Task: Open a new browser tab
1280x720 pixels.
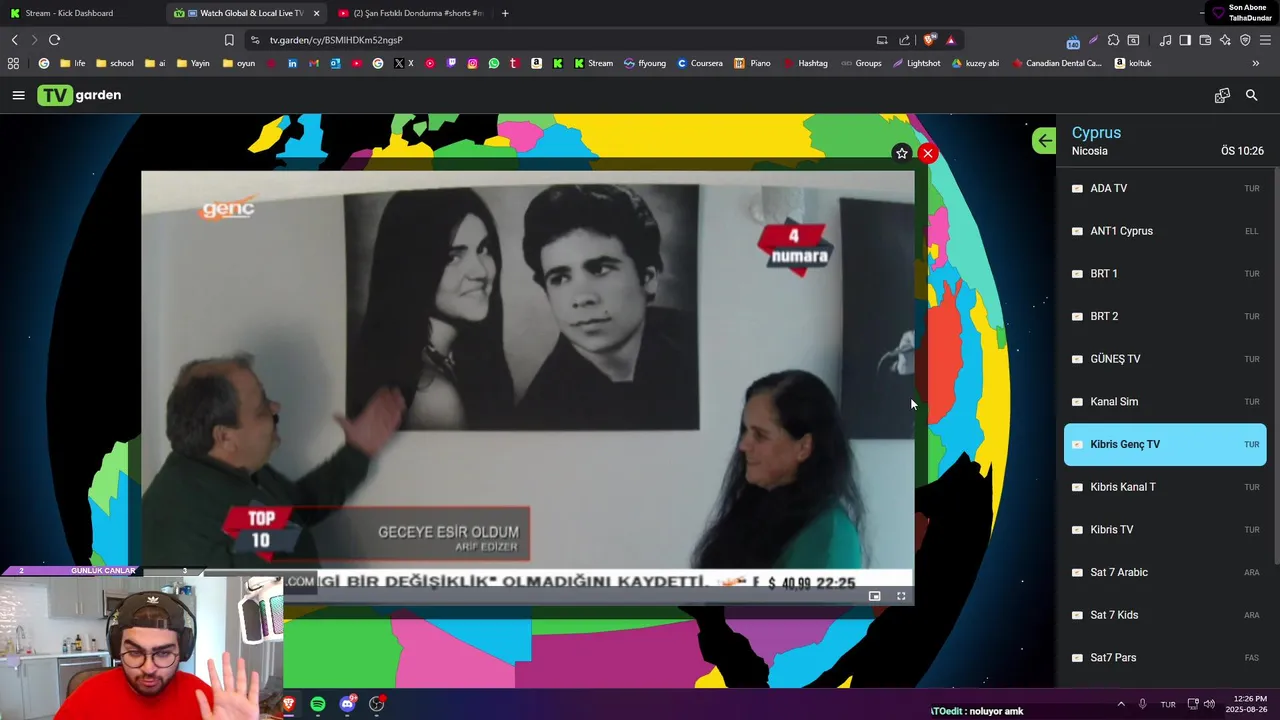Action: pyautogui.click(x=505, y=13)
